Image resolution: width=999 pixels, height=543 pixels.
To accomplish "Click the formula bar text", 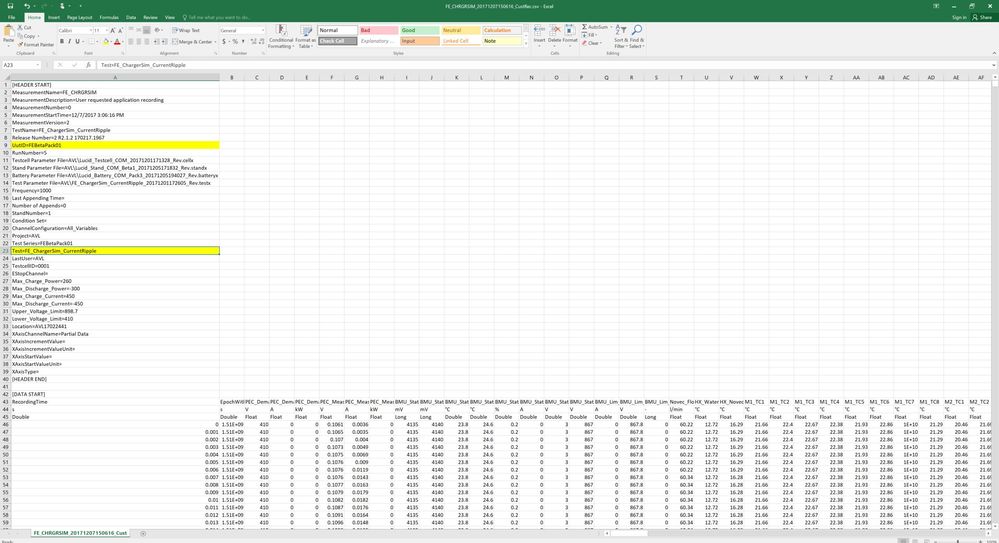I will click(143, 65).
